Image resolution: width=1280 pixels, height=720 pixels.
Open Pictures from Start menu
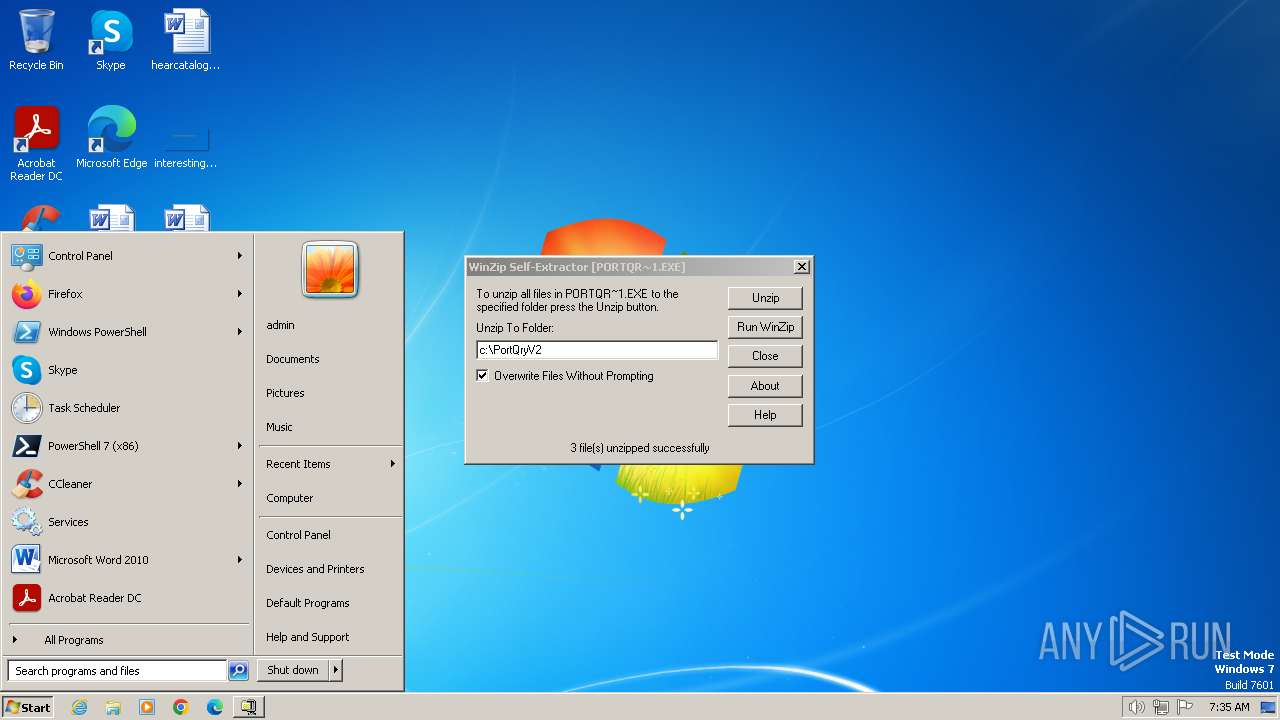click(285, 393)
